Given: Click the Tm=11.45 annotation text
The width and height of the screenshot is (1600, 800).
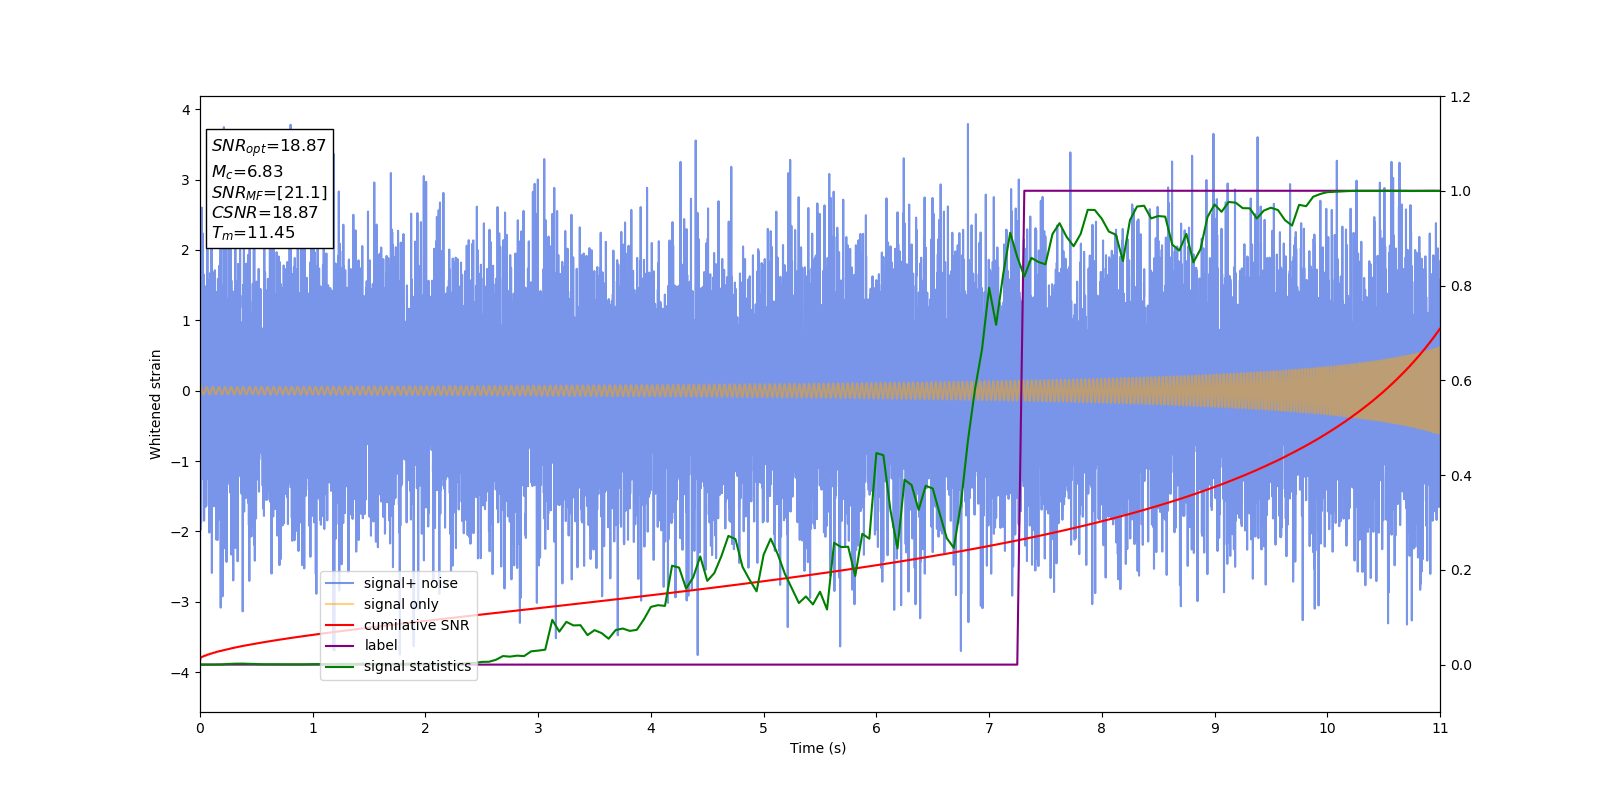Looking at the screenshot, I should (x=253, y=233).
